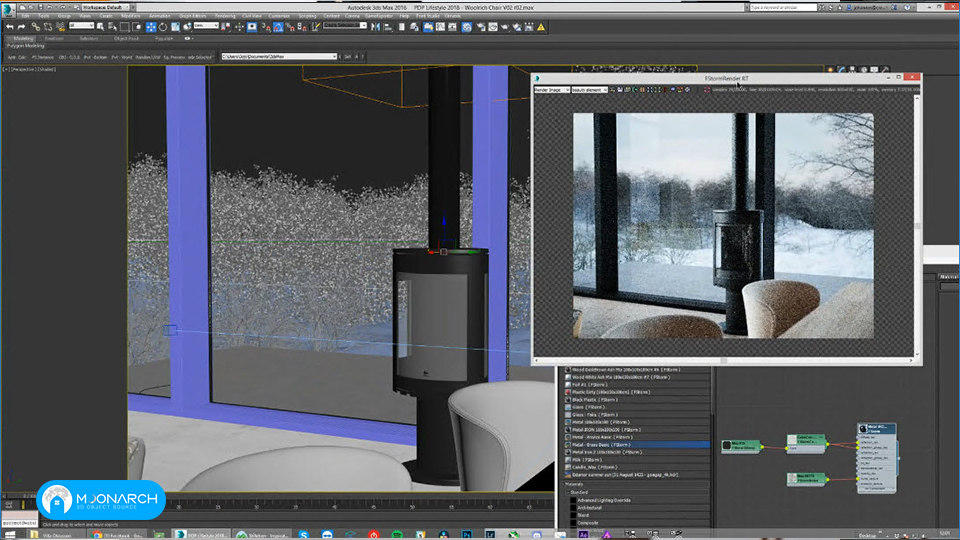The height and width of the screenshot is (540, 960).
Task: Open the Edit menu
Action: tap(26, 16)
